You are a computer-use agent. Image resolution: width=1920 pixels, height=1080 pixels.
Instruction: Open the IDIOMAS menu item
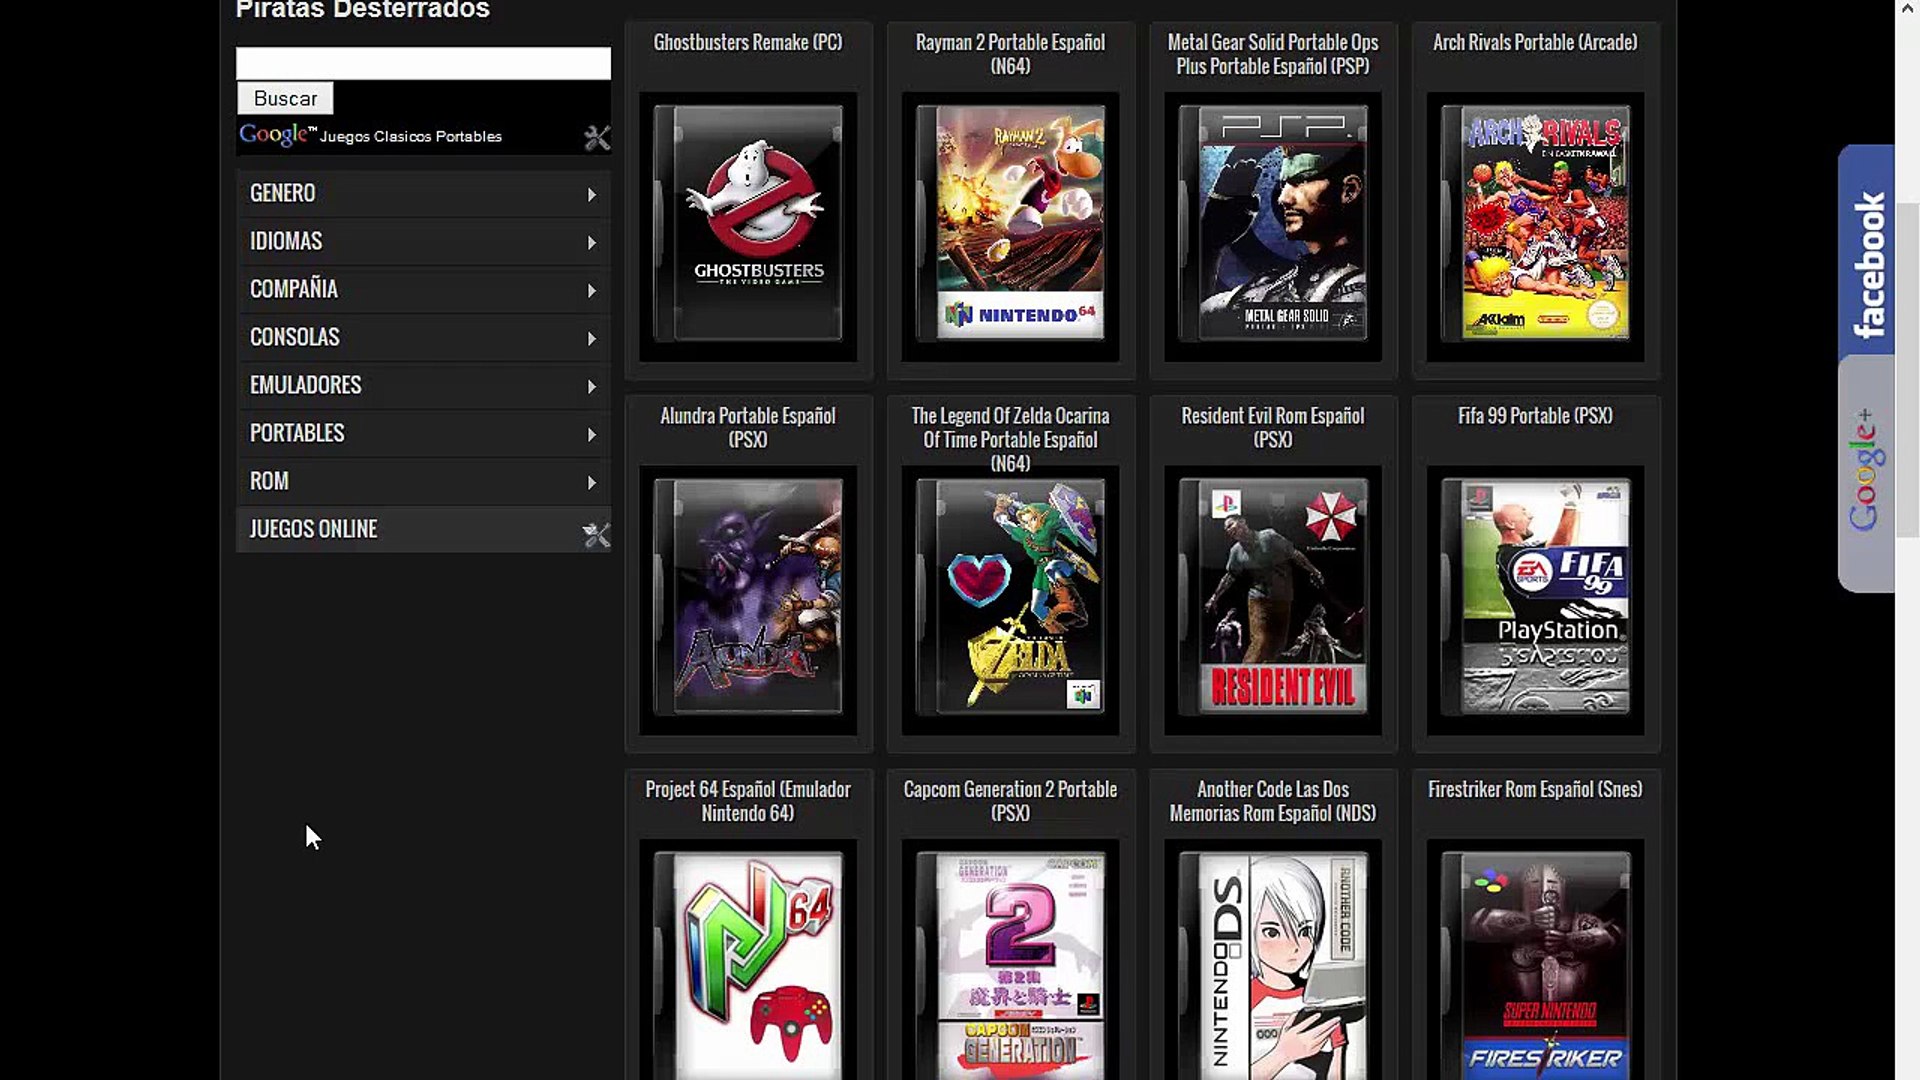(x=286, y=242)
